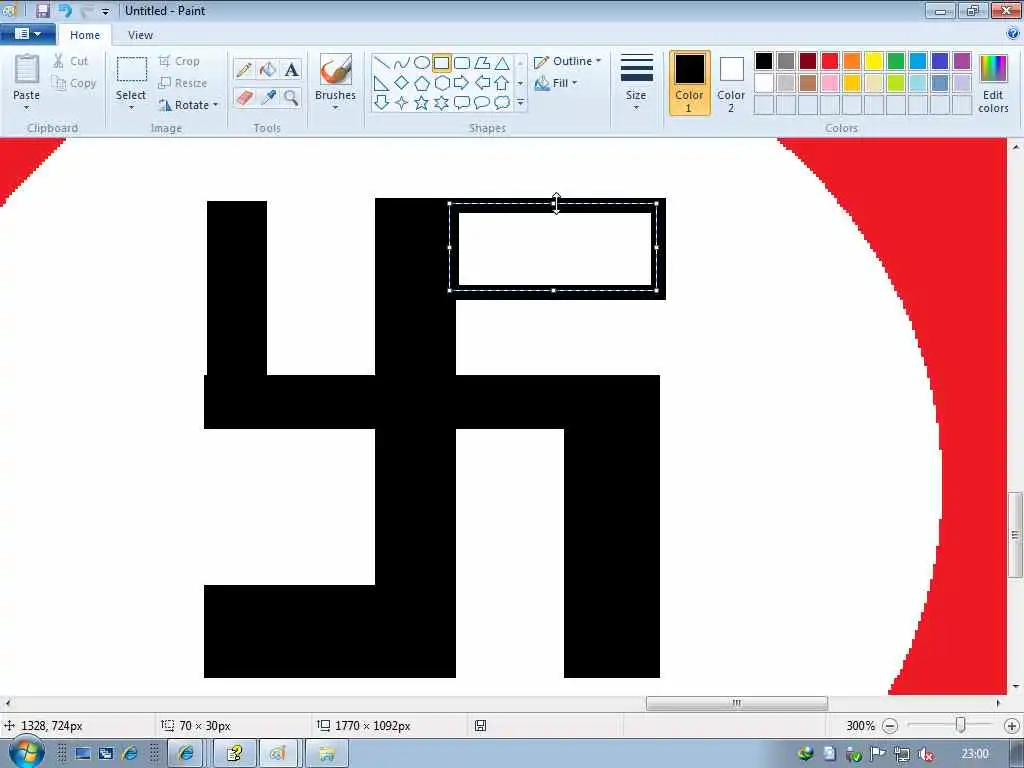The width and height of the screenshot is (1024, 768).
Task: Expand the Paste options arrow
Action: pyautogui.click(x=27, y=108)
